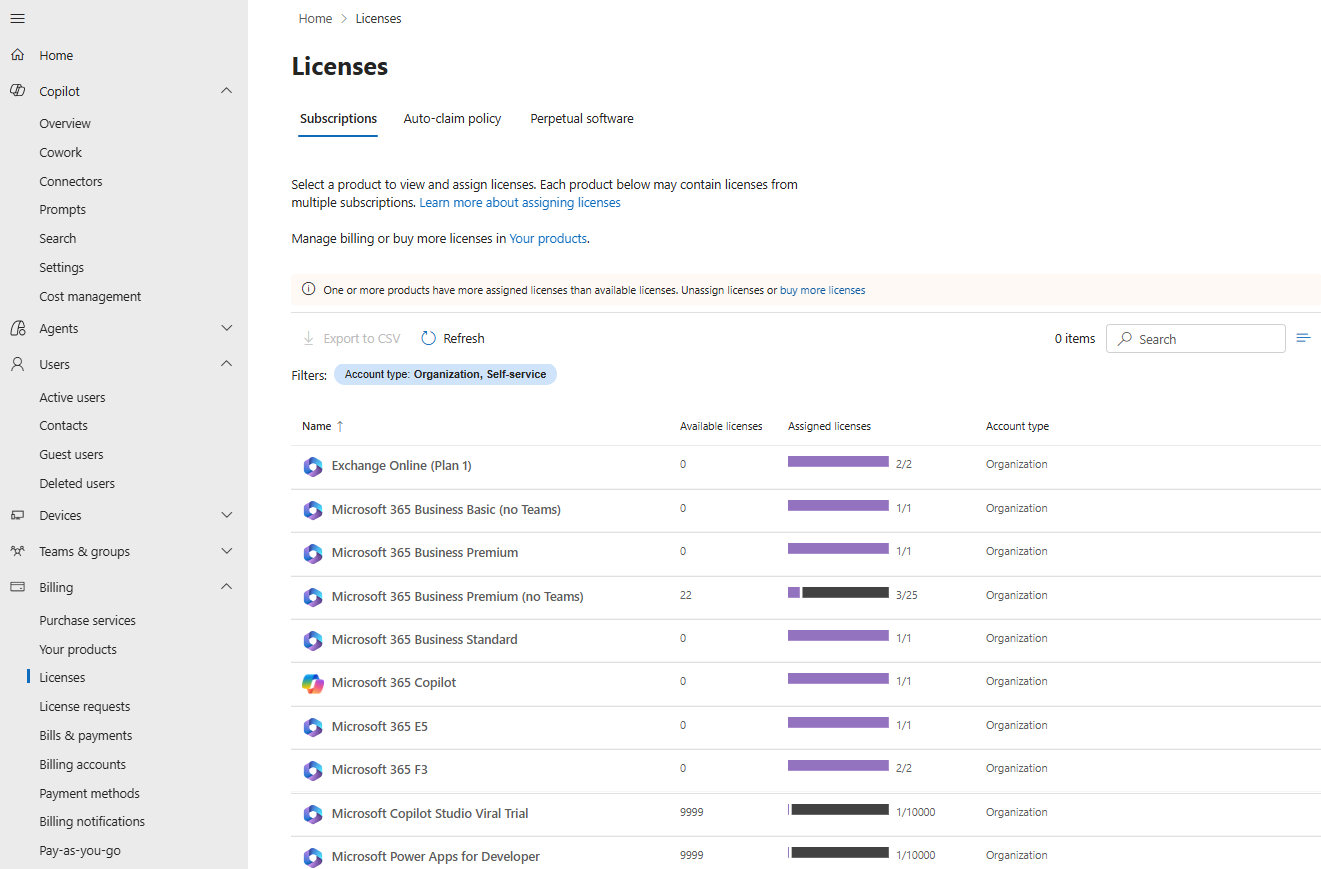The image size is (1321, 869).
Task: Collapse the Users navigation section
Action: 226,364
